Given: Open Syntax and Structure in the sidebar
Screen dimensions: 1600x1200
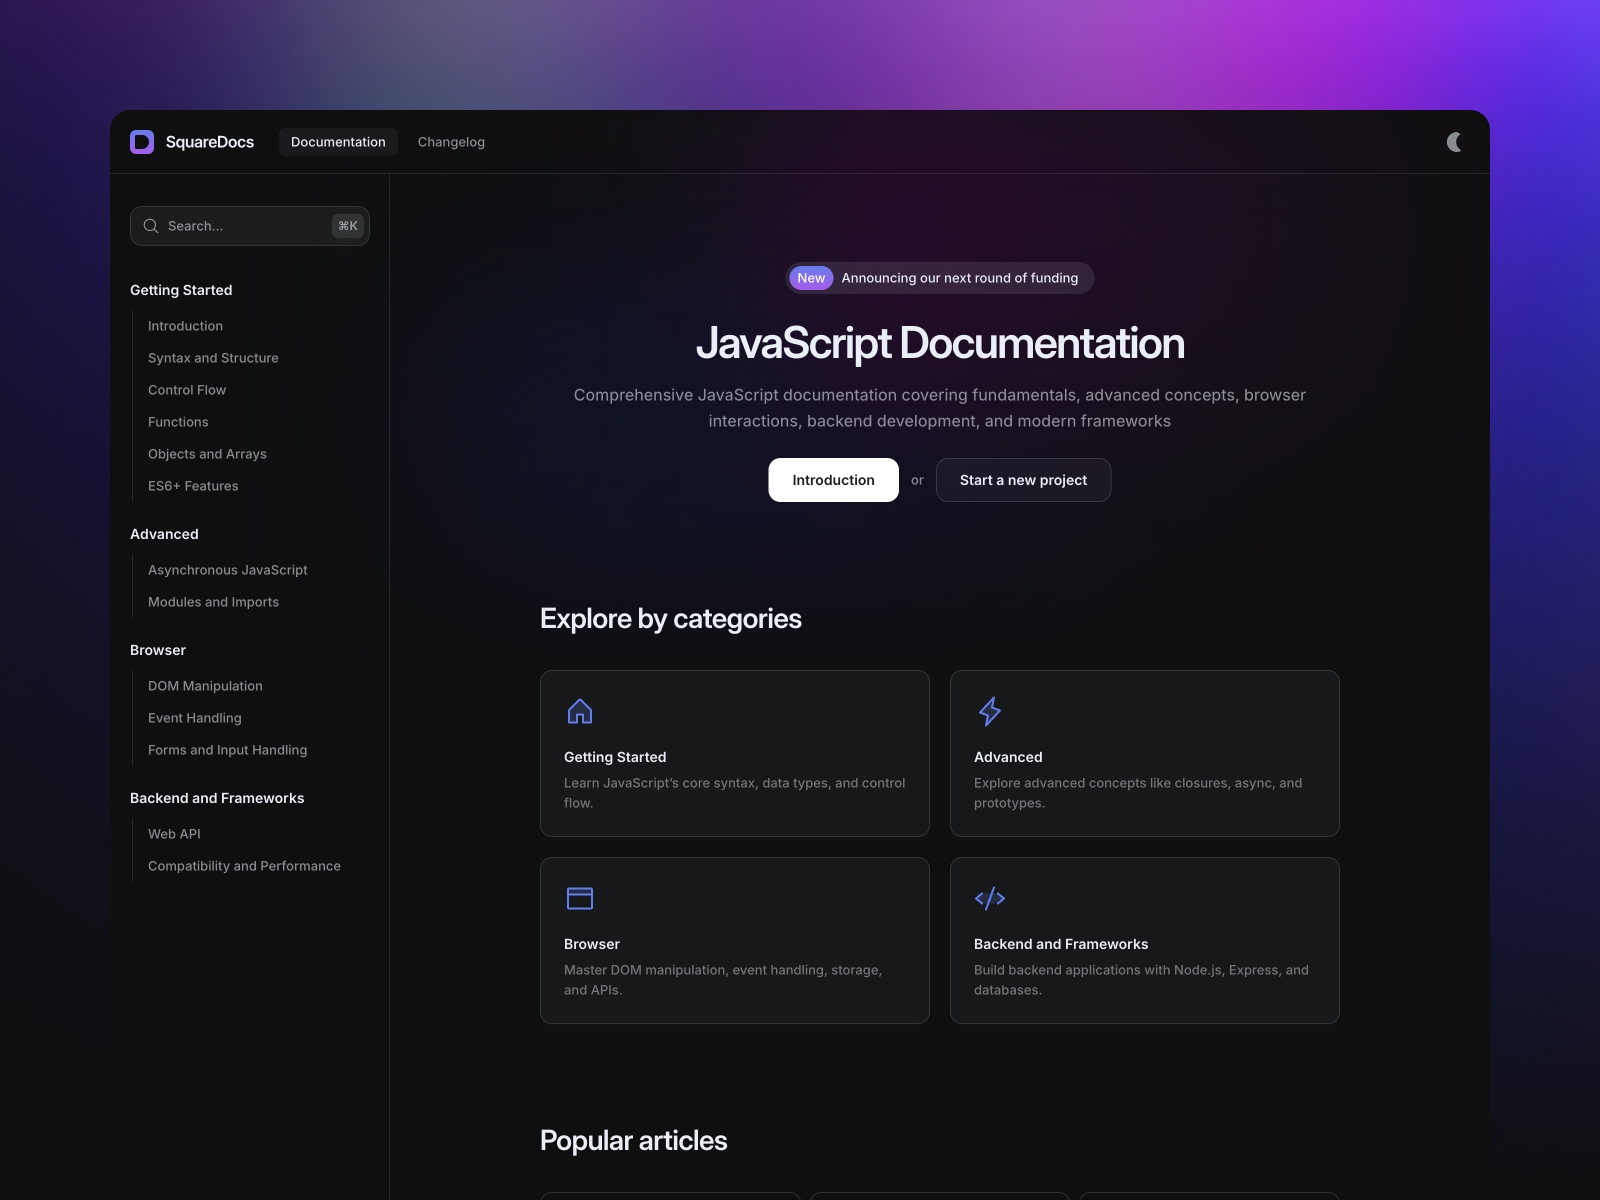Looking at the screenshot, I should [x=213, y=358].
